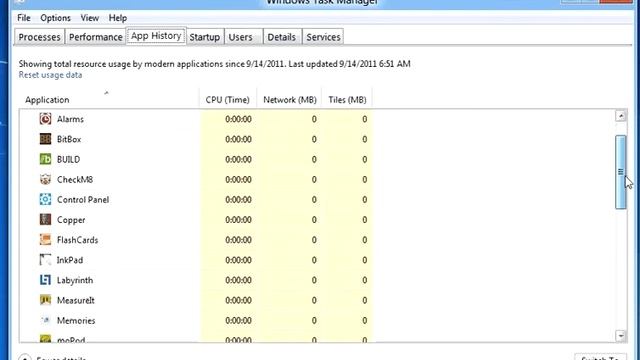
Task: Click the Control Panel app icon
Action: pos(45,199)
